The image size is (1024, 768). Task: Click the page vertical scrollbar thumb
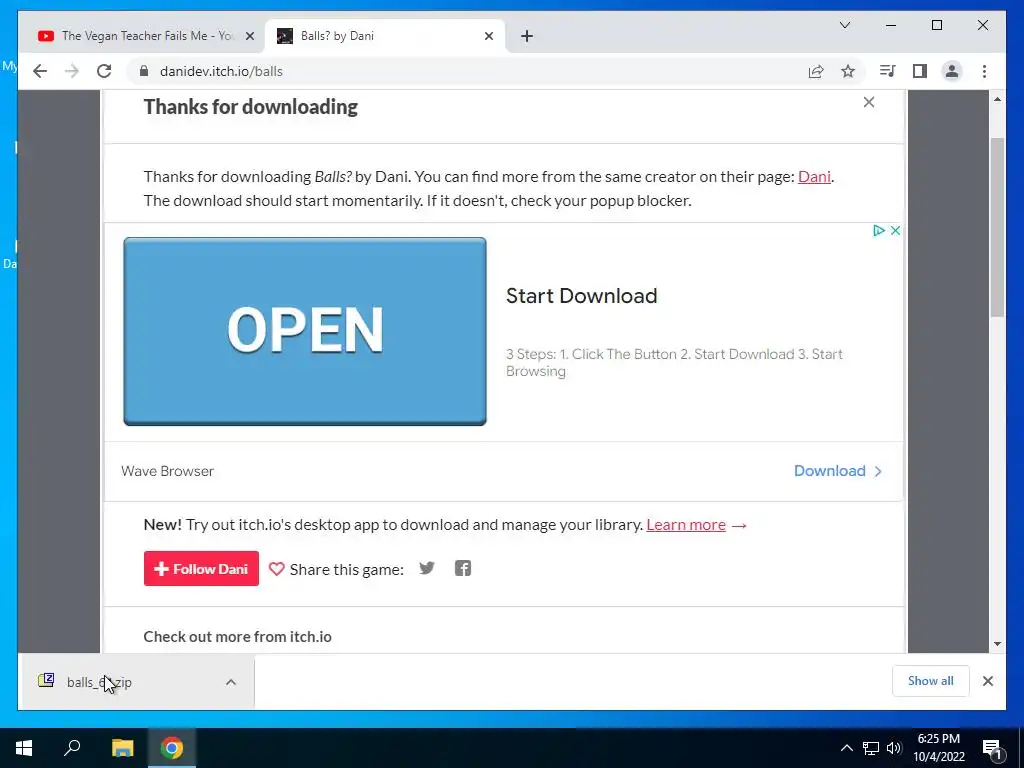[997, 227]
